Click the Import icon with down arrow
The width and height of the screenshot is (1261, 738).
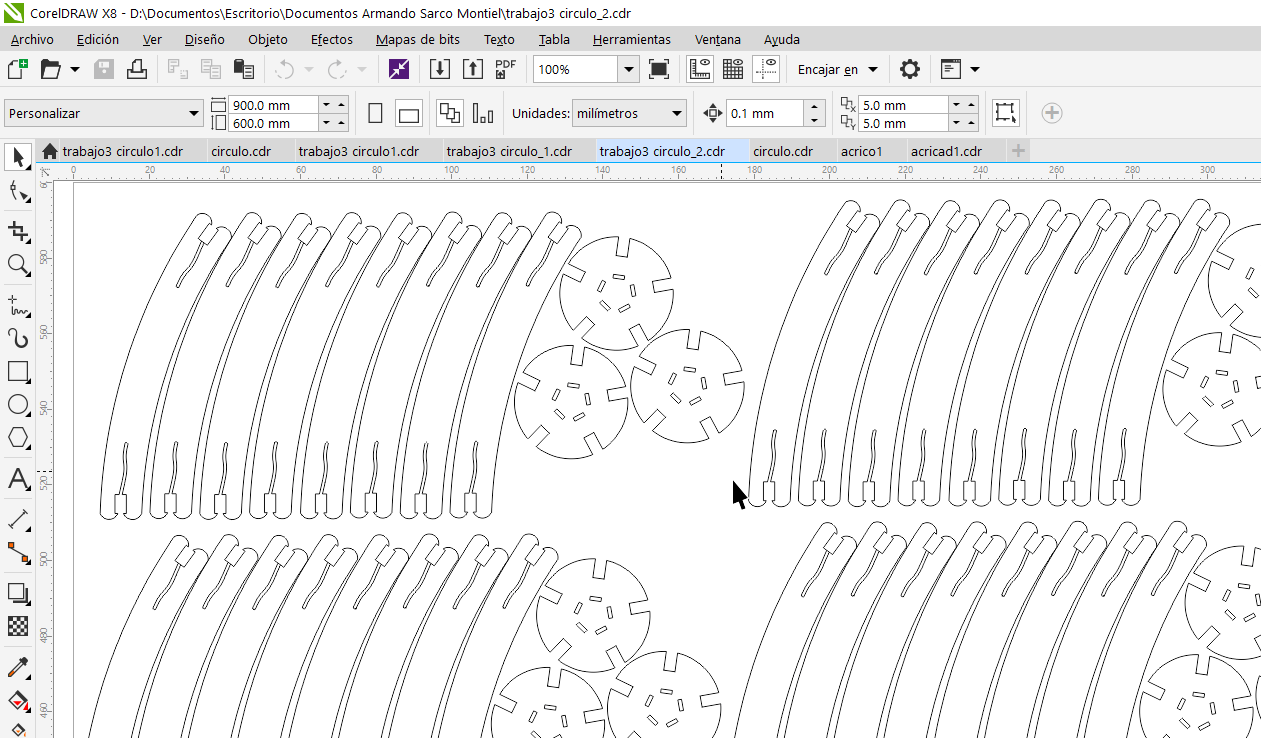(440, 69)
